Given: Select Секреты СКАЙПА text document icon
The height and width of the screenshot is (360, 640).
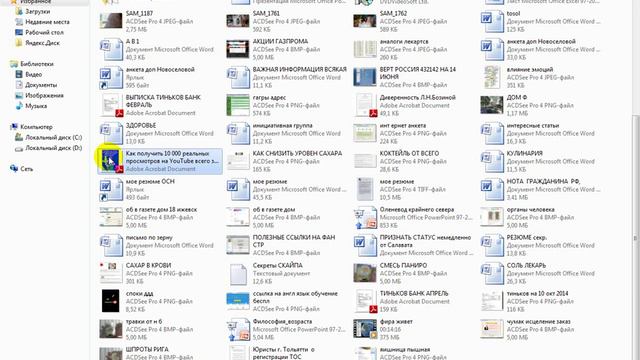Looking at the screenshot, I should (238, 274).
